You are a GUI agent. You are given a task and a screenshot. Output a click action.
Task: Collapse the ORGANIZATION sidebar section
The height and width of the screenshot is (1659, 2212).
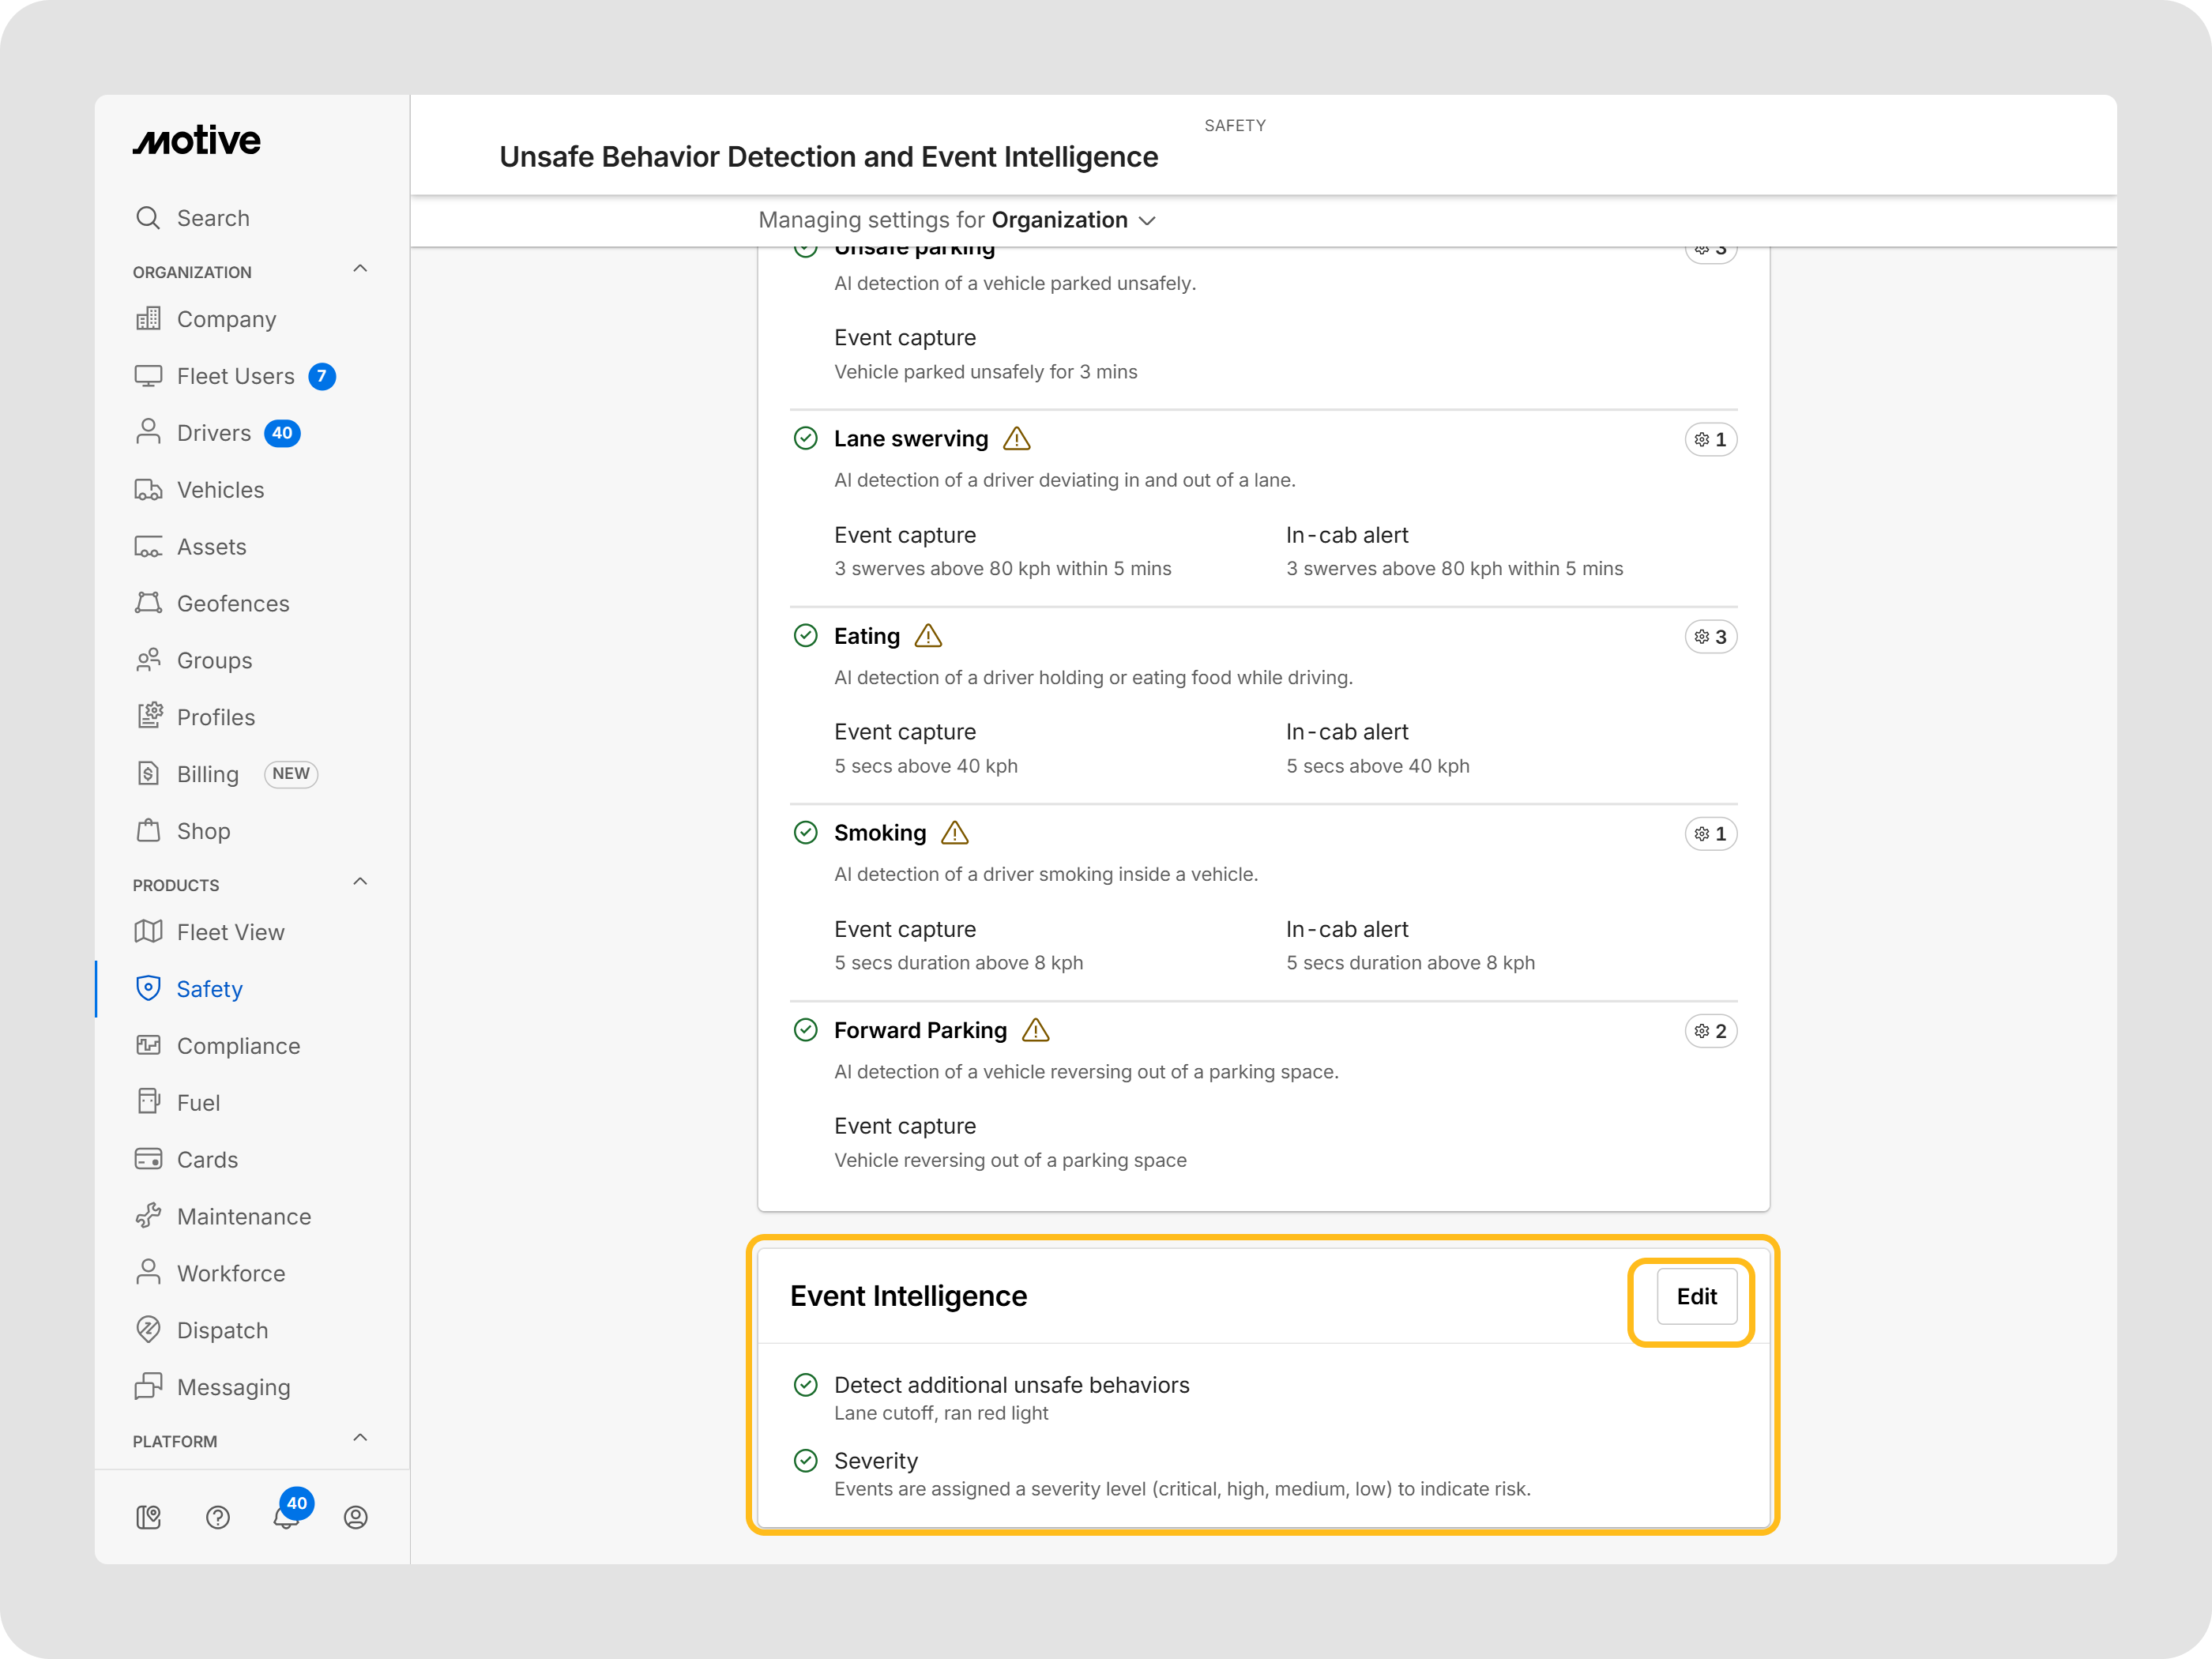click(x=360, y=269)
